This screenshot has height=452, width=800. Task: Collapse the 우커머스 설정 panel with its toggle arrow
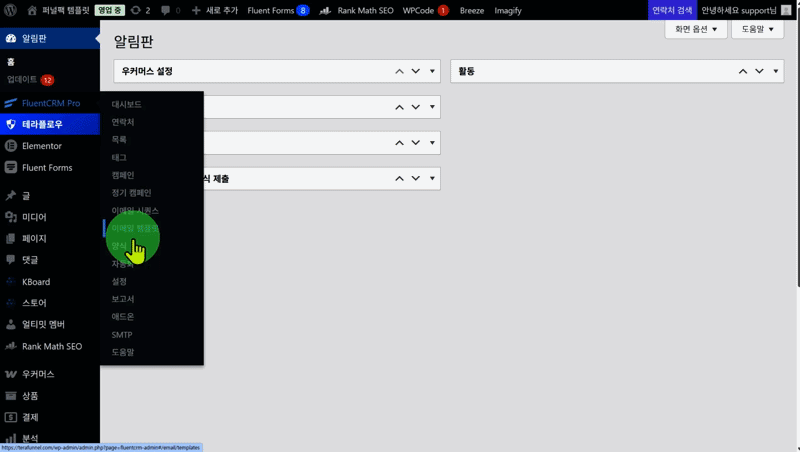tap(432, 72)
